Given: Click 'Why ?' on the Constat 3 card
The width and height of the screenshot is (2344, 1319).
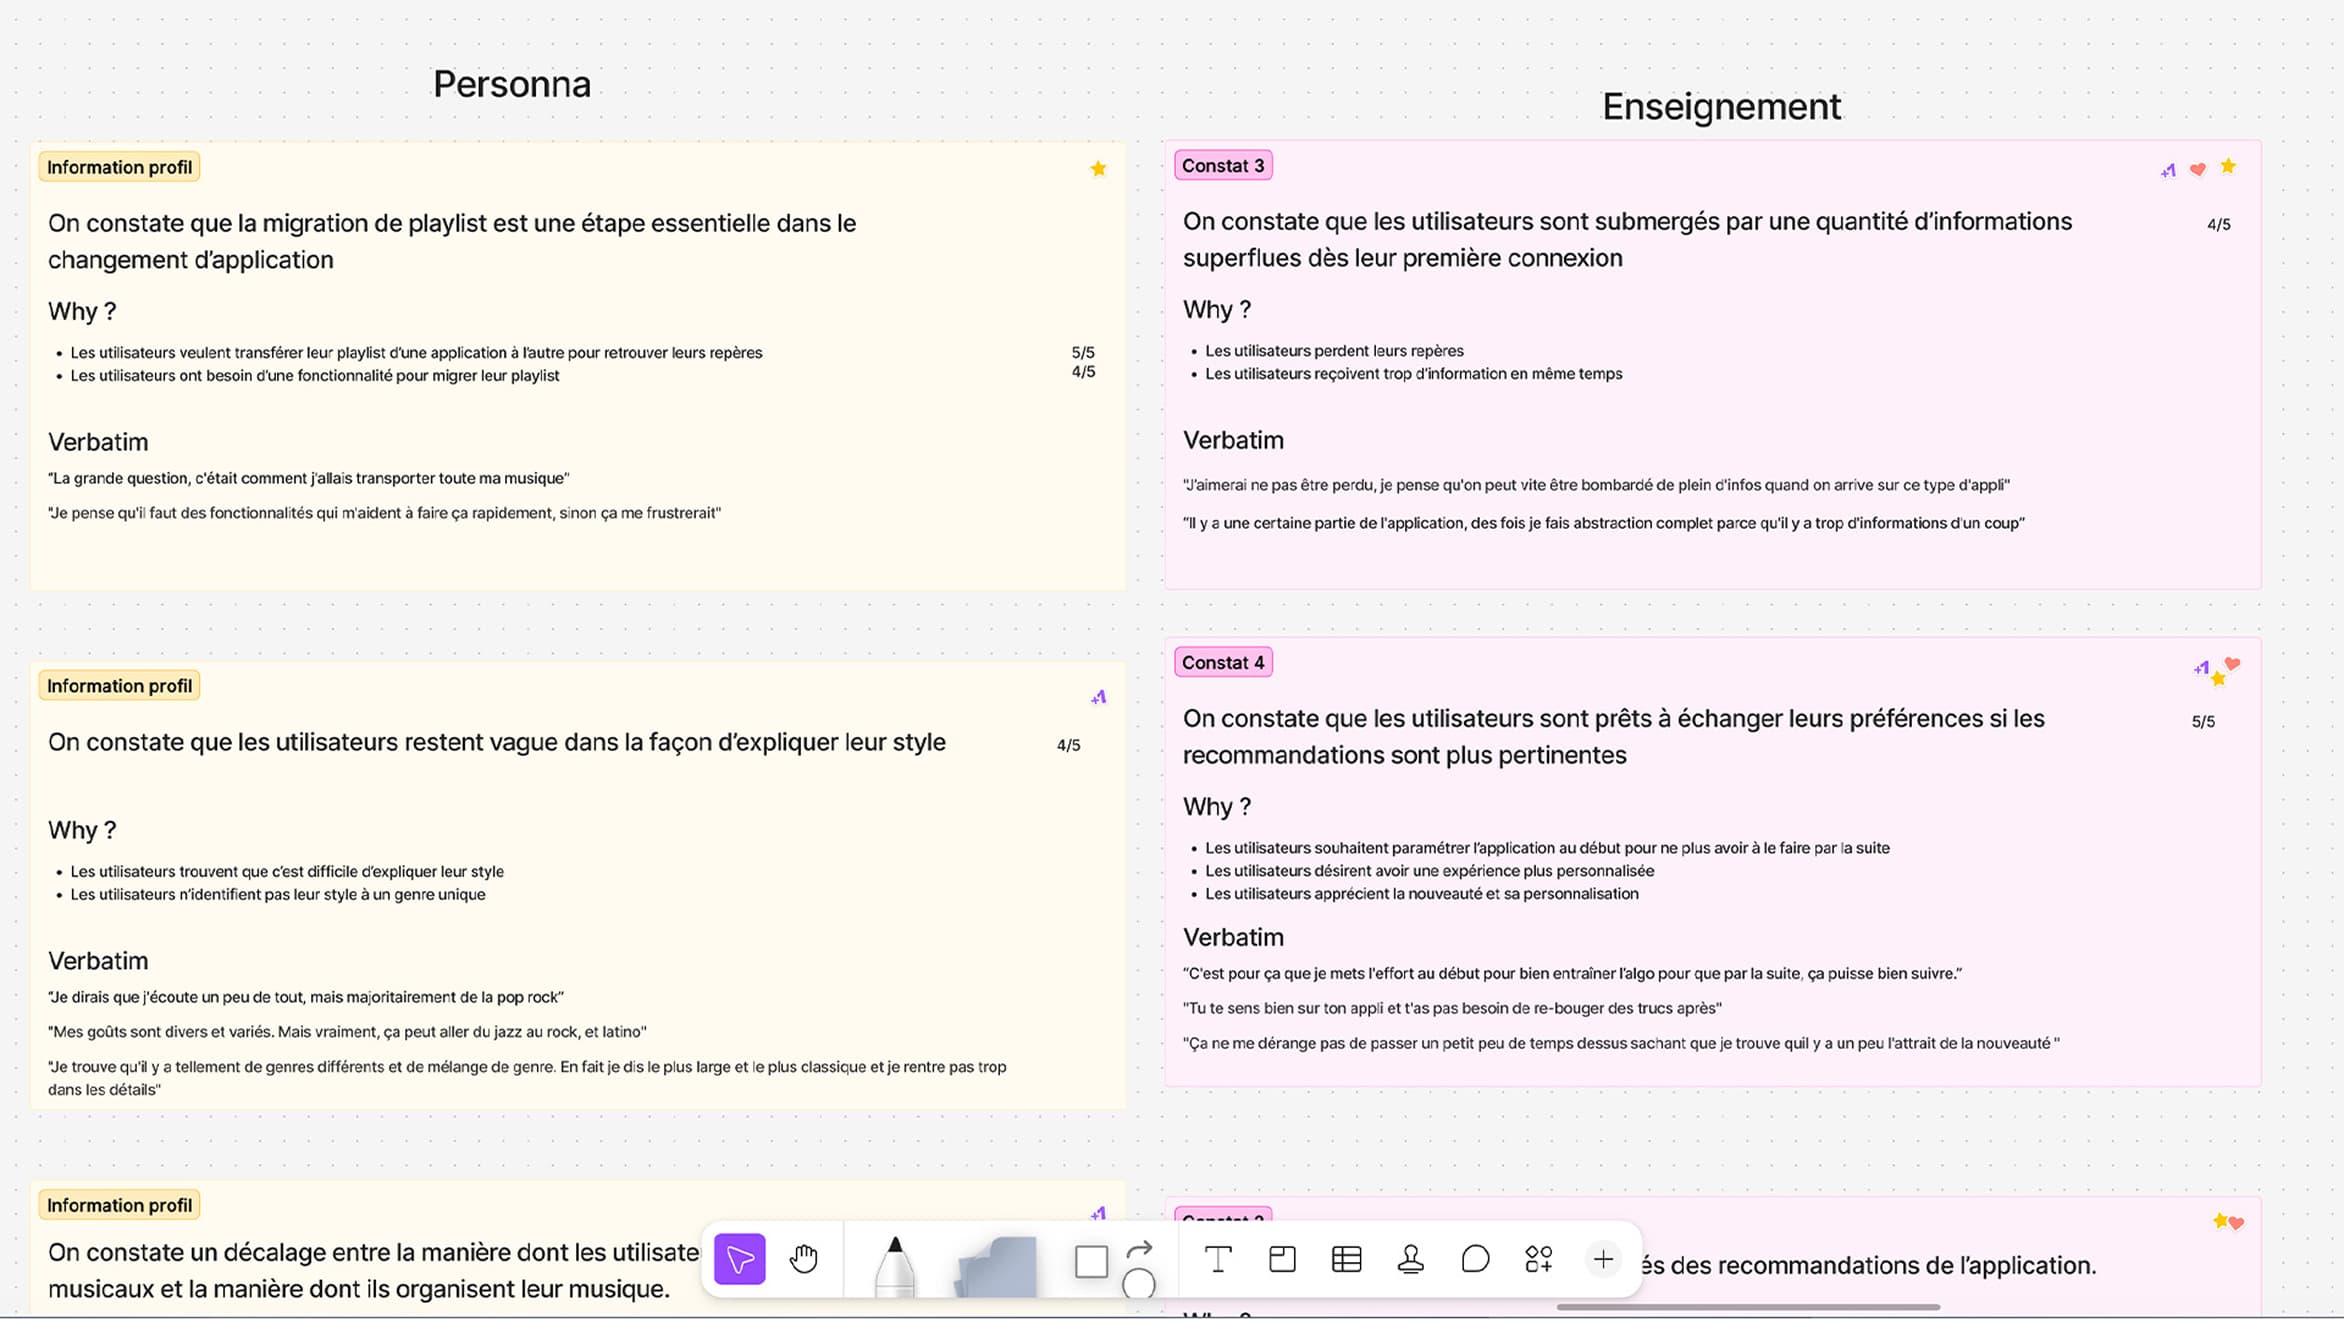Looking at the screenshot, I should click(1217, 310).
